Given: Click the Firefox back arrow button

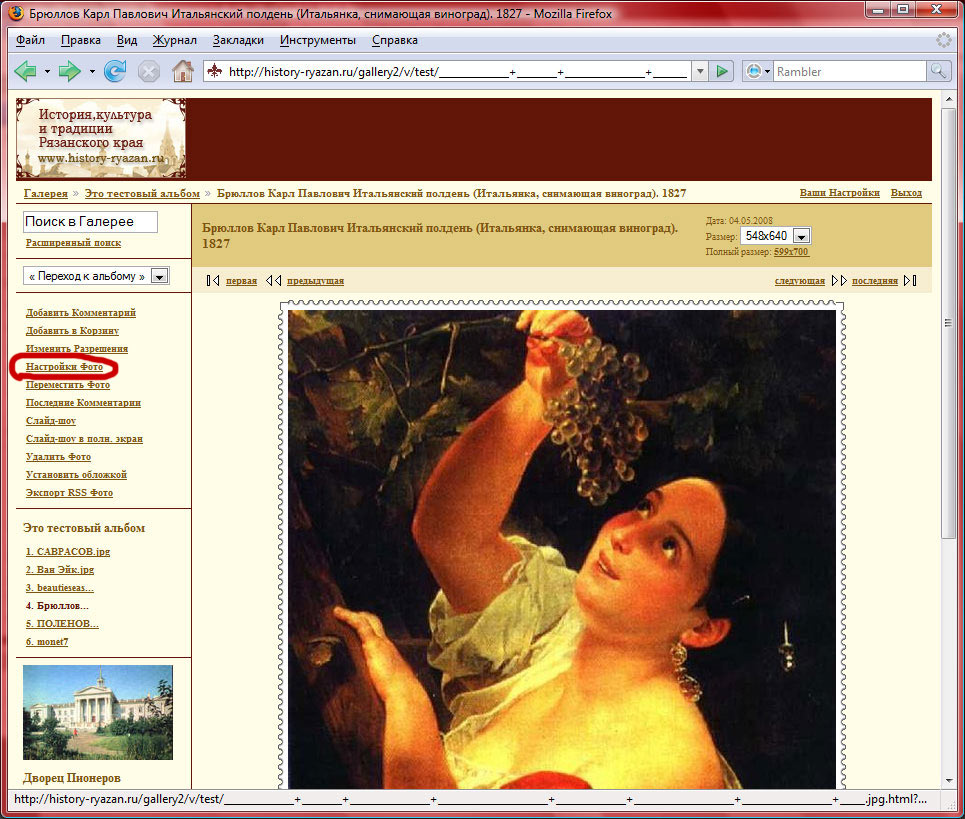Looking at the screenshot, I should pos(25,71).
